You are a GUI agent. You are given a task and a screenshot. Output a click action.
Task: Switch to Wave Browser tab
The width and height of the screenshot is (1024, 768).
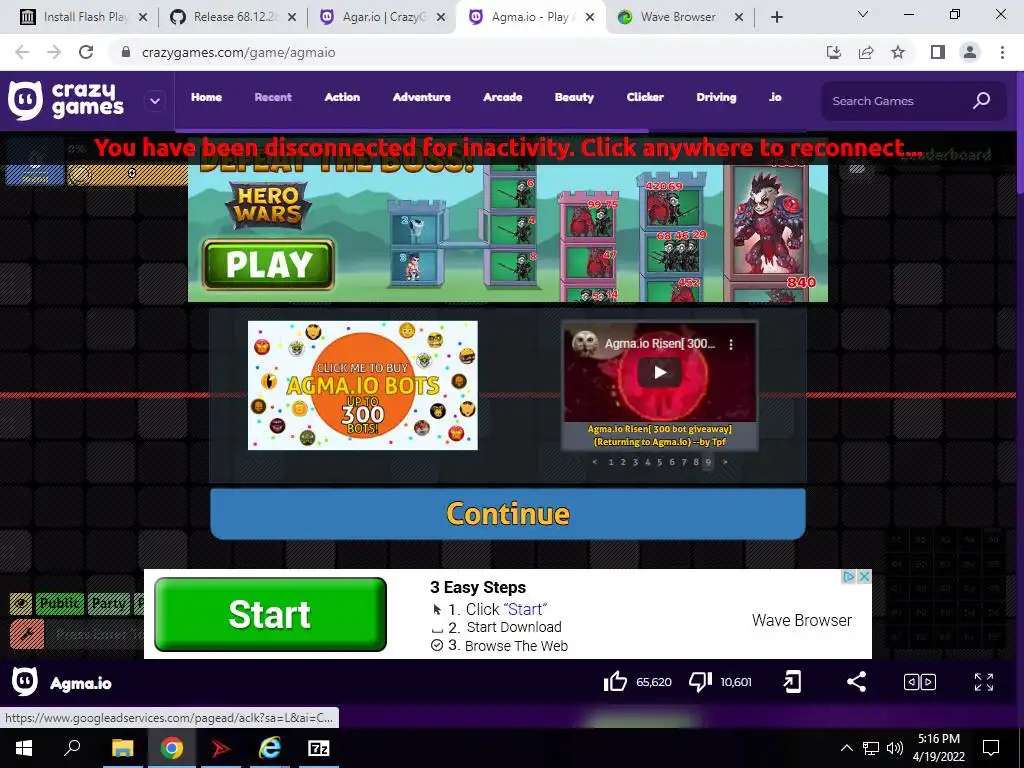click(679, 17)
